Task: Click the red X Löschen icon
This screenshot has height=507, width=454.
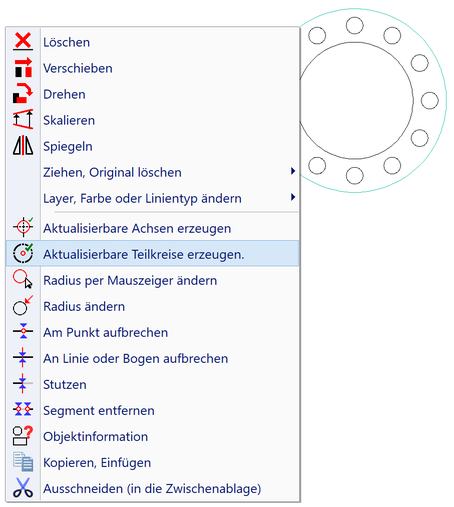Action: tap(23, 41)
